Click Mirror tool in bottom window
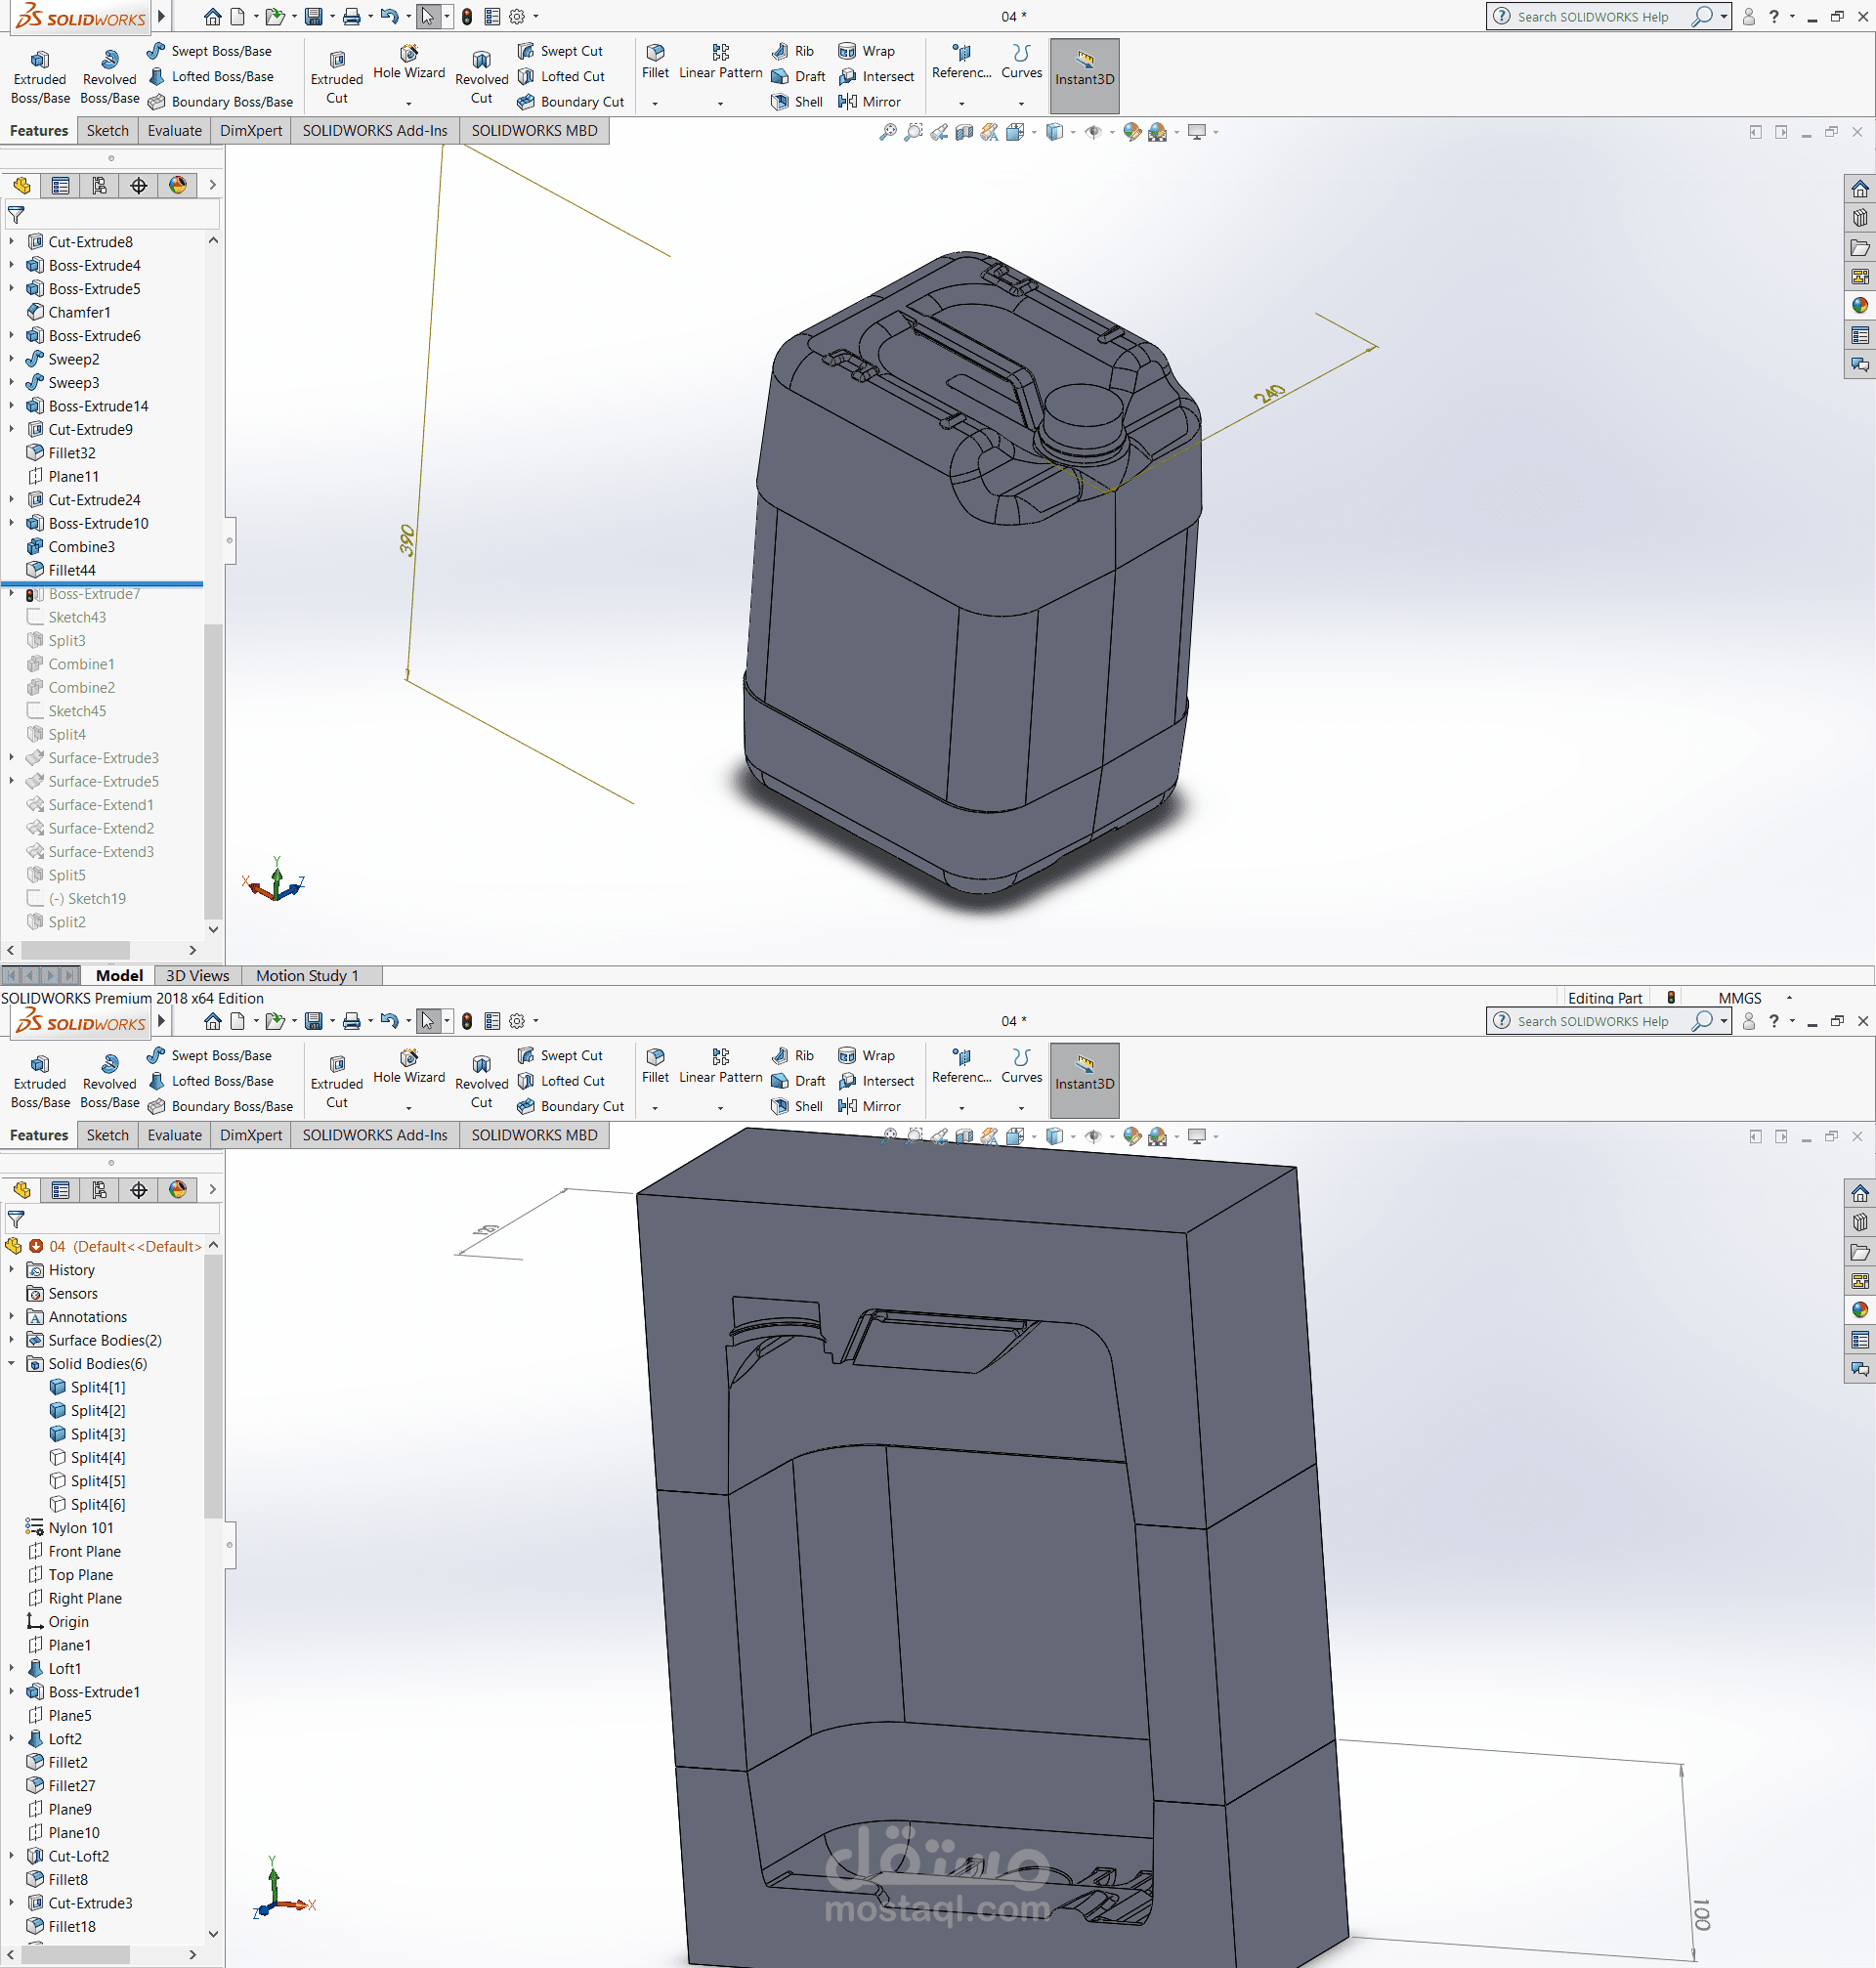Viewport: 1876px width, 1968px height. (870, 1106)
